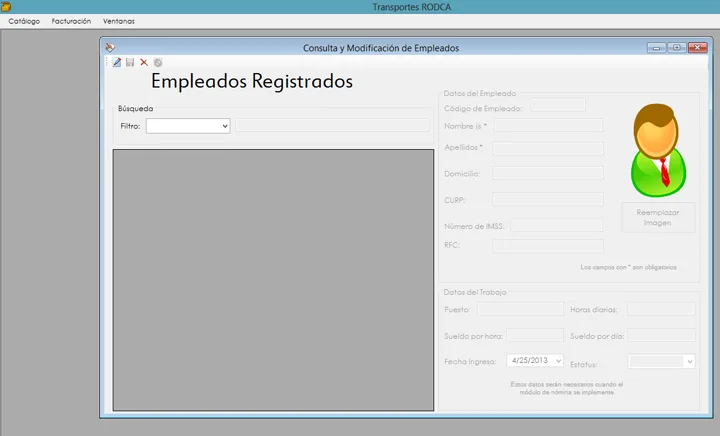Click the Nombre(s) input field
Screen dimensions: 720x436
pos(548,125)
